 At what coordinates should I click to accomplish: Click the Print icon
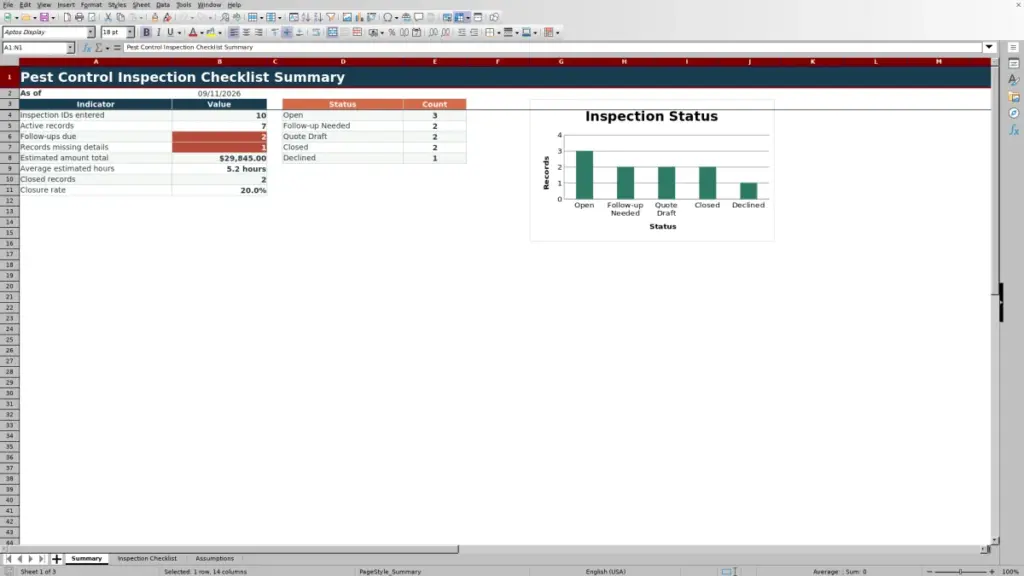(x=79, y=17)
